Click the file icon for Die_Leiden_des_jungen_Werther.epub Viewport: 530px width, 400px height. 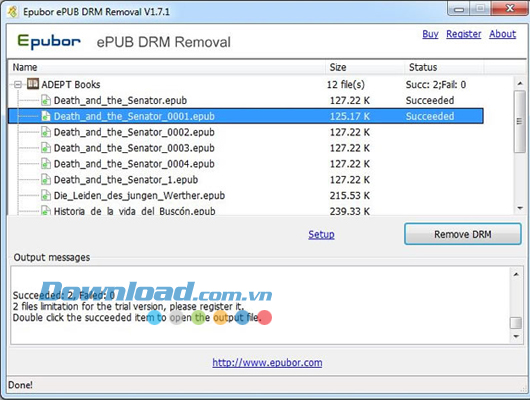[x=46, y=195]
